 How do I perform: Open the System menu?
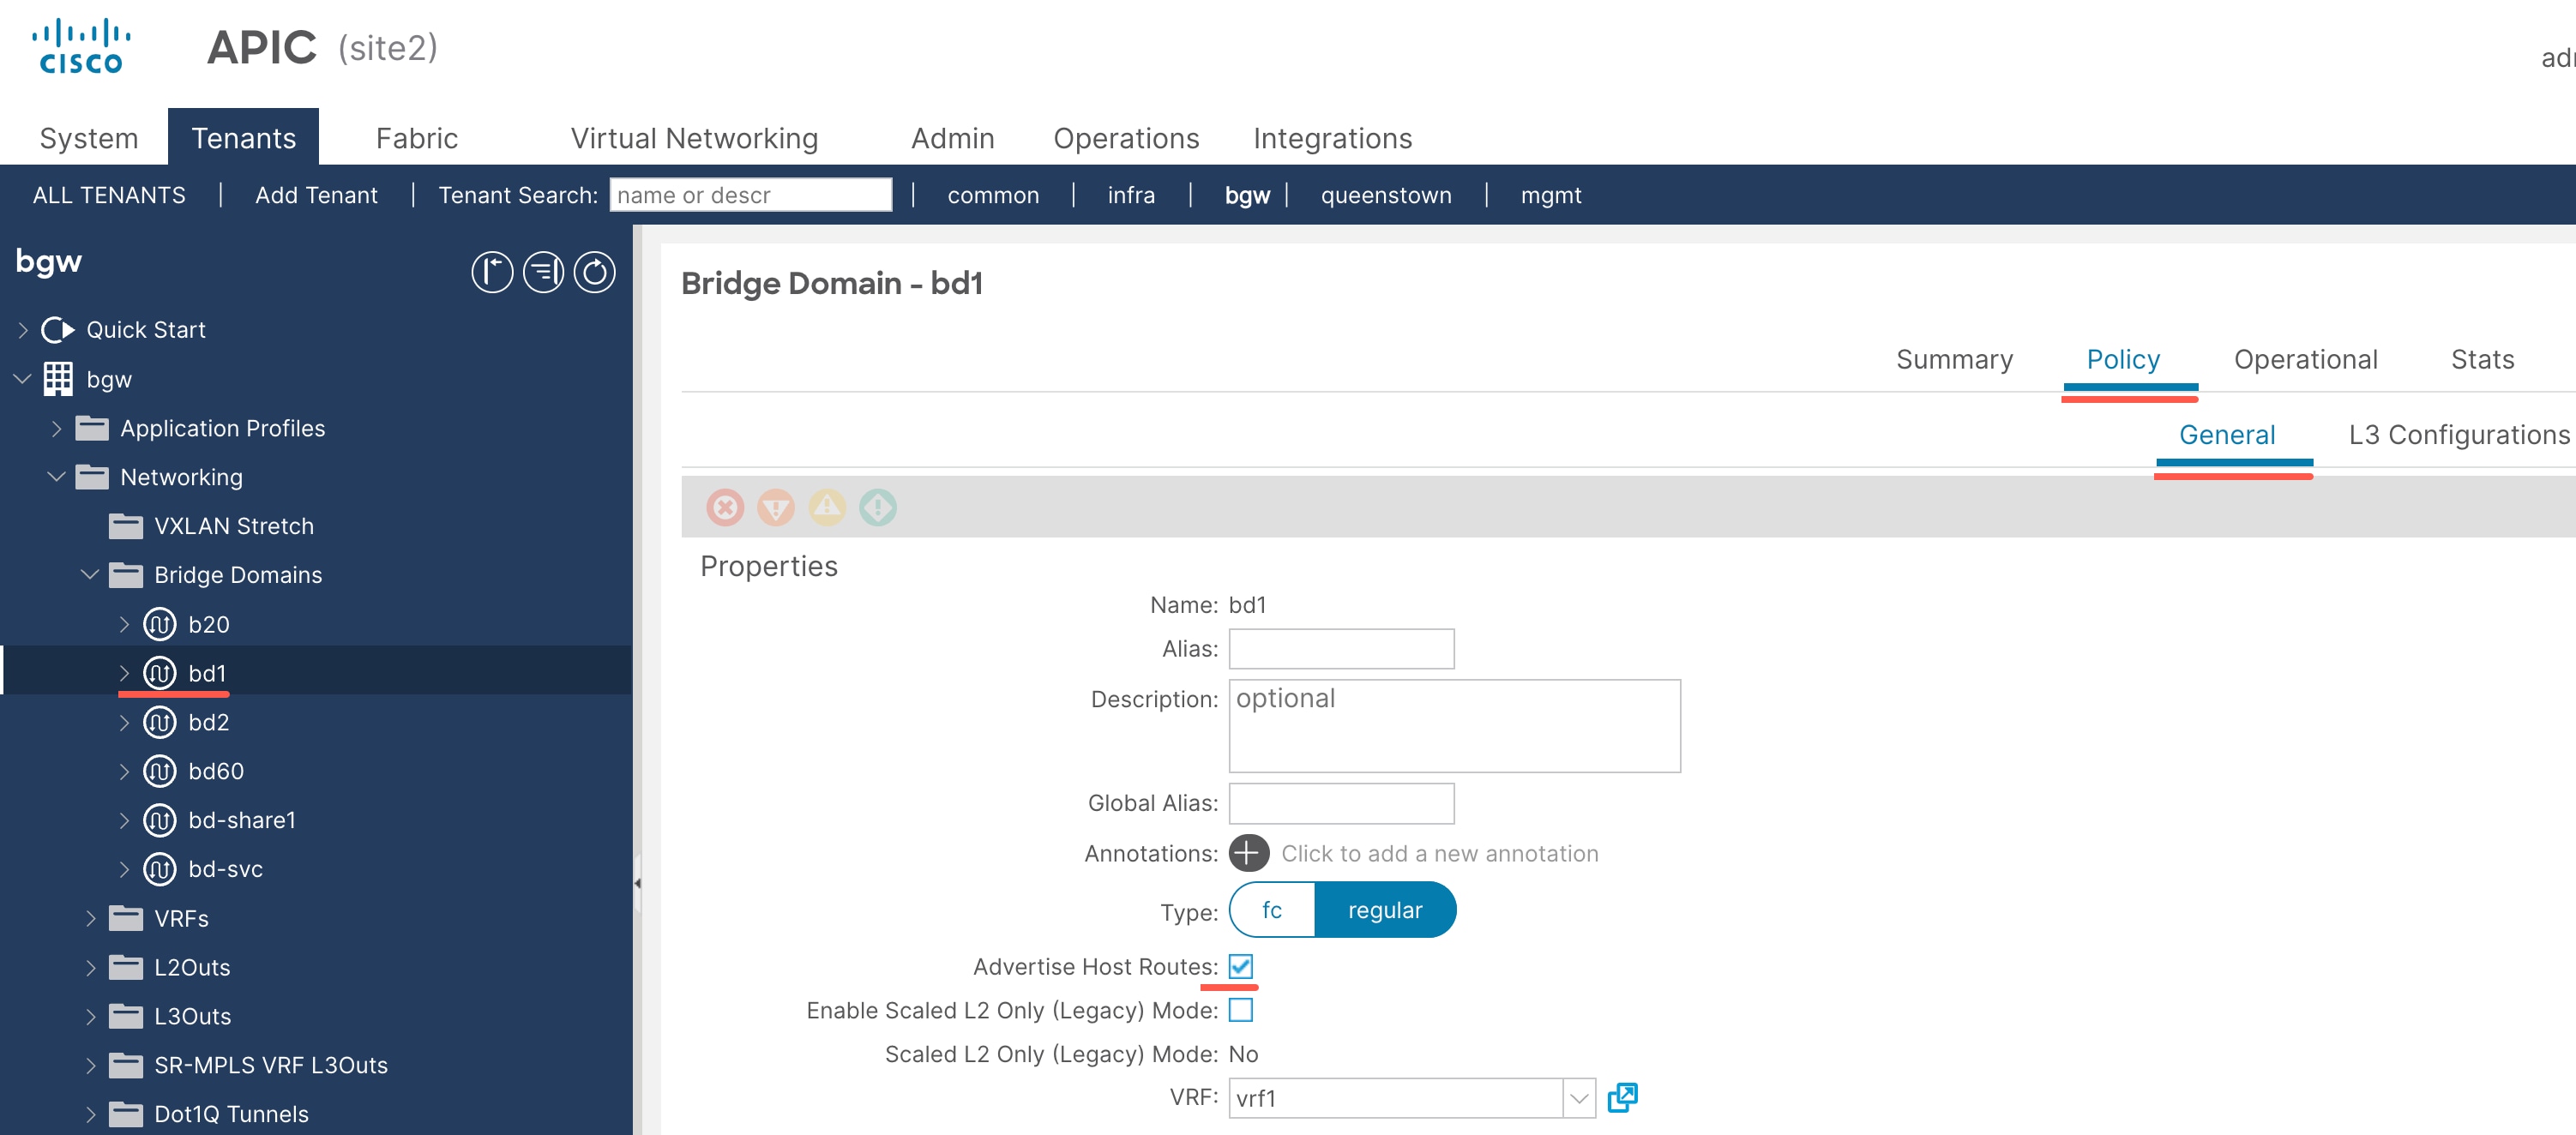(x=89, y=138)
